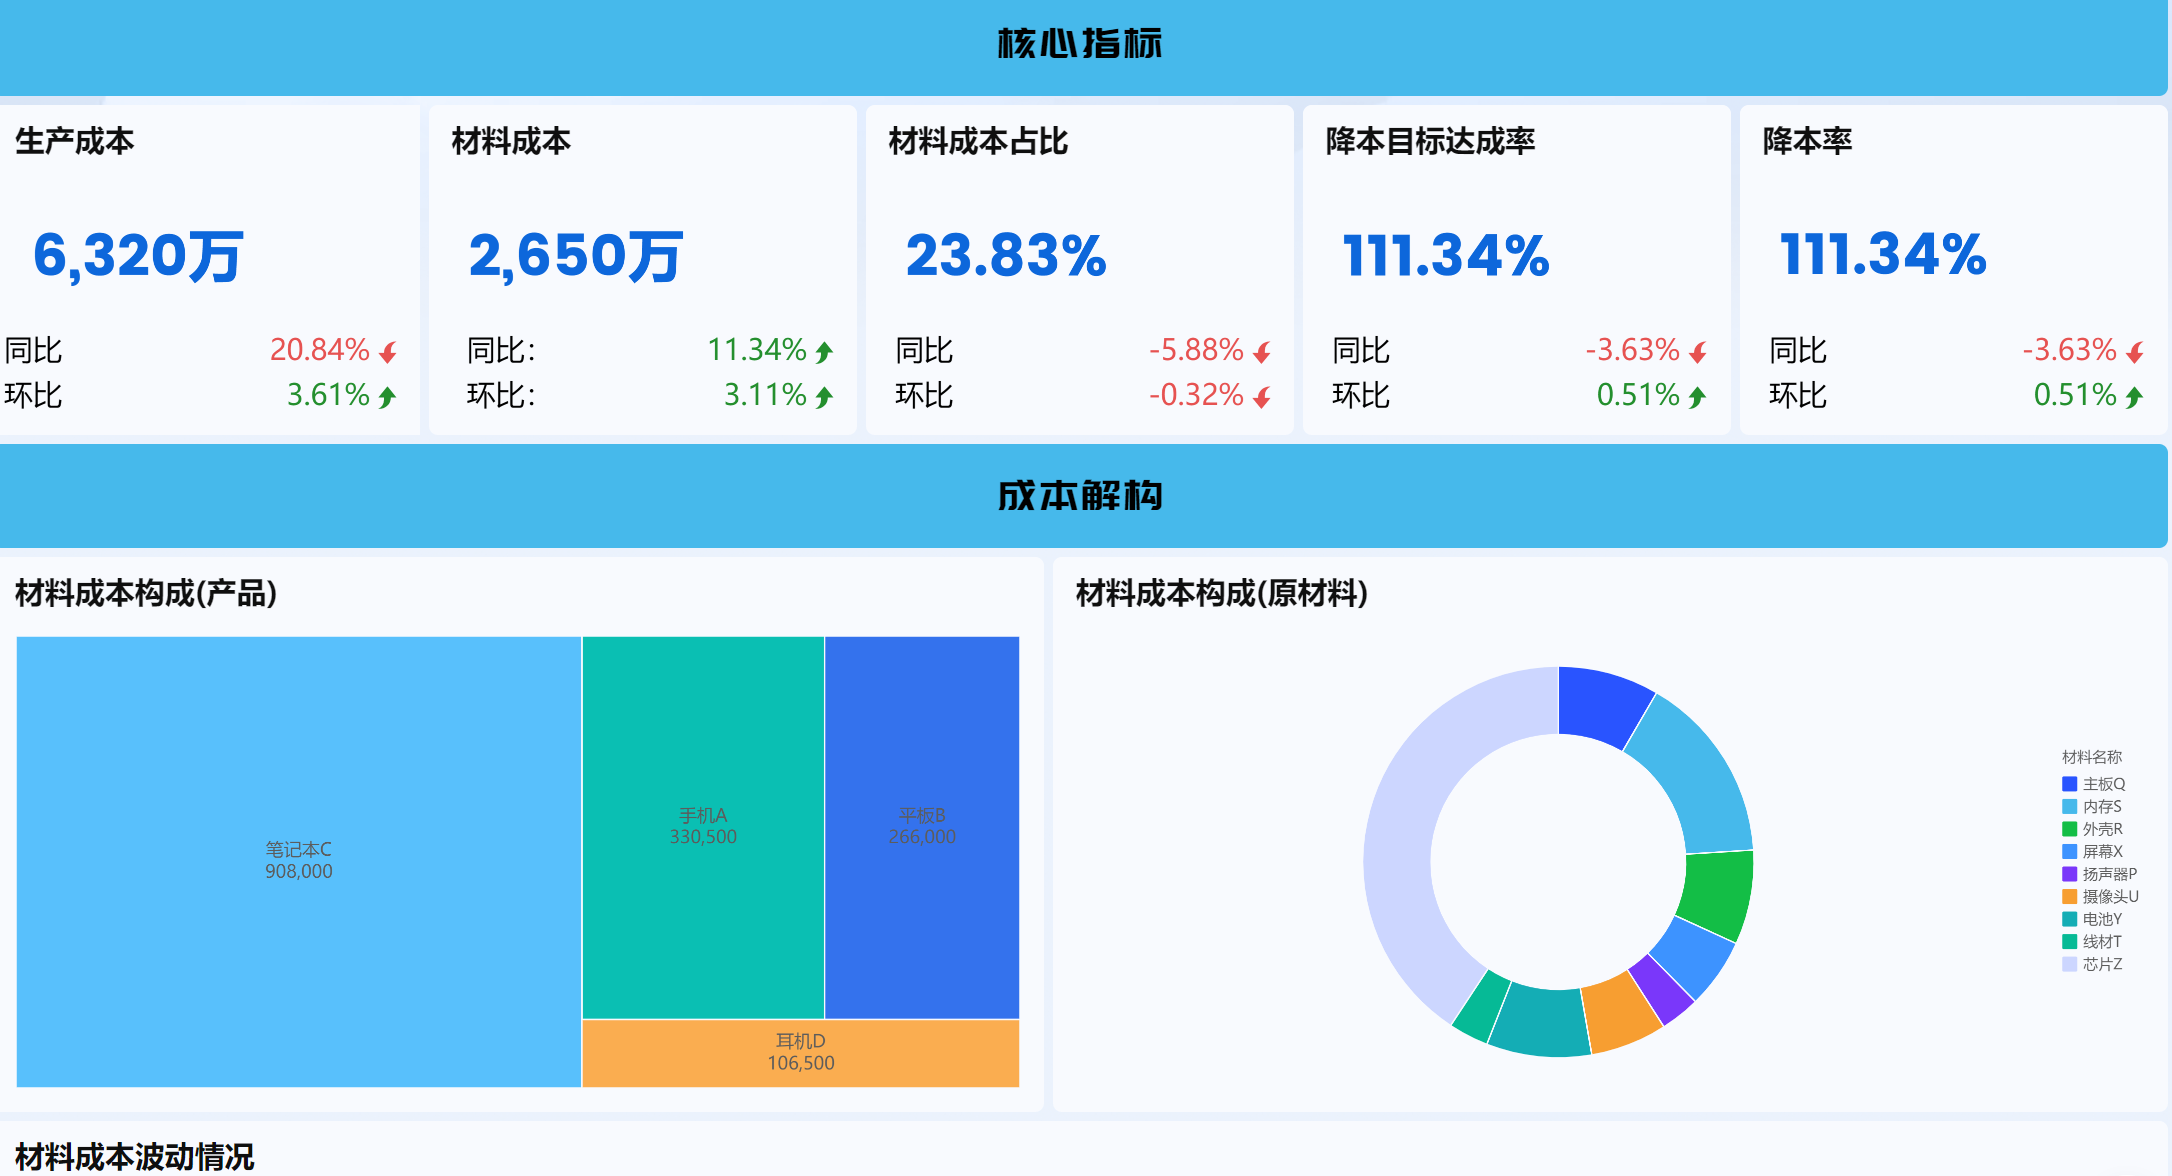Click red down arrow beside -5.88%
This screenshot has height=1176, width=2172.
1263,352
